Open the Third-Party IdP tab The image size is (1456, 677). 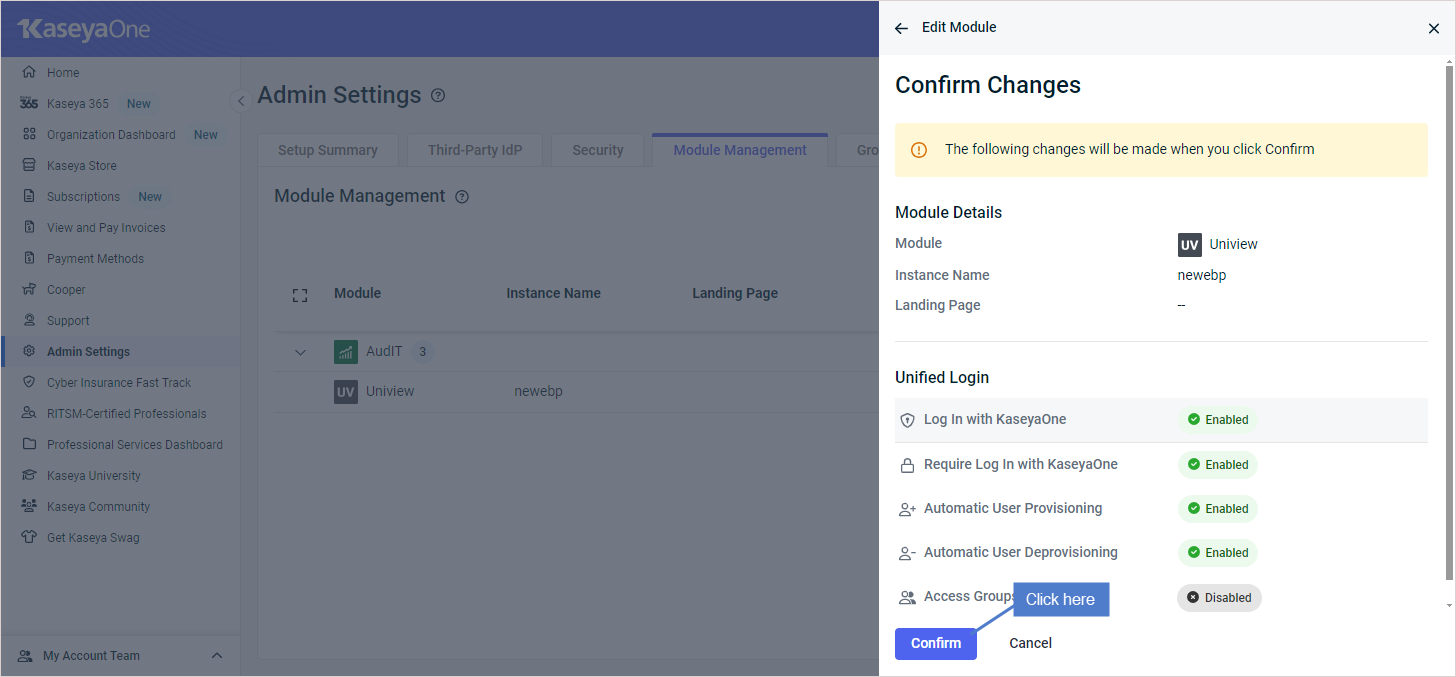click(475, 150)
